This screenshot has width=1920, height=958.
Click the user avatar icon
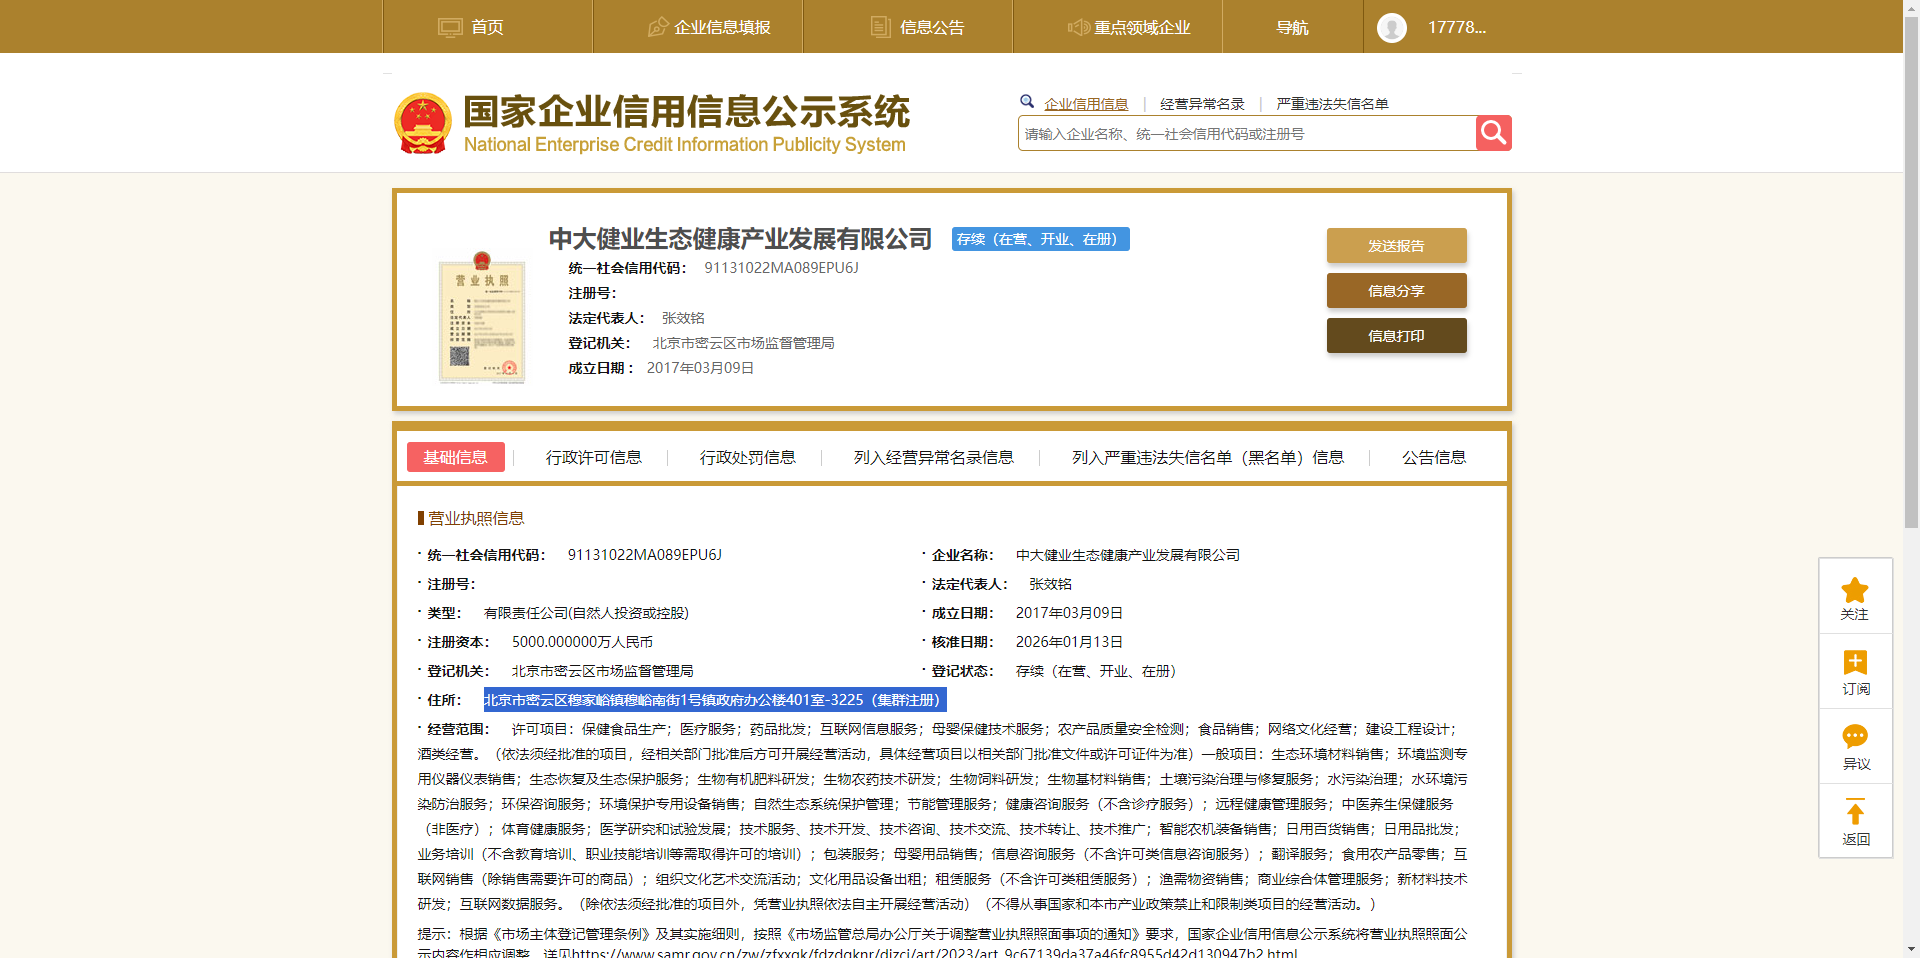pyautogui.click(x=1392, y=27)
